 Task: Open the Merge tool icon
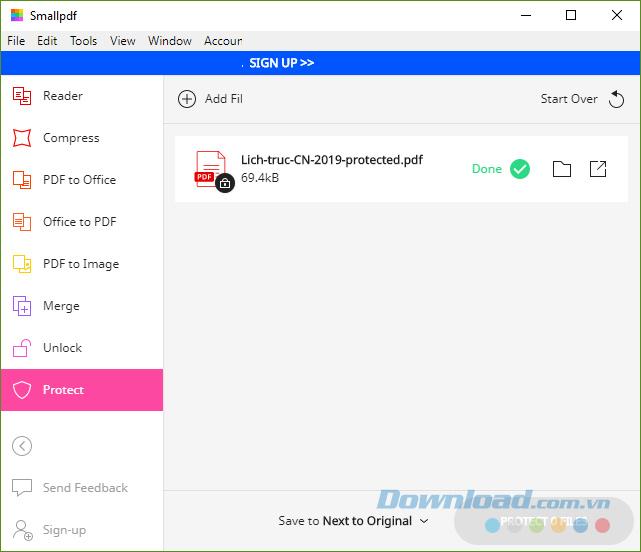[22, 306]
